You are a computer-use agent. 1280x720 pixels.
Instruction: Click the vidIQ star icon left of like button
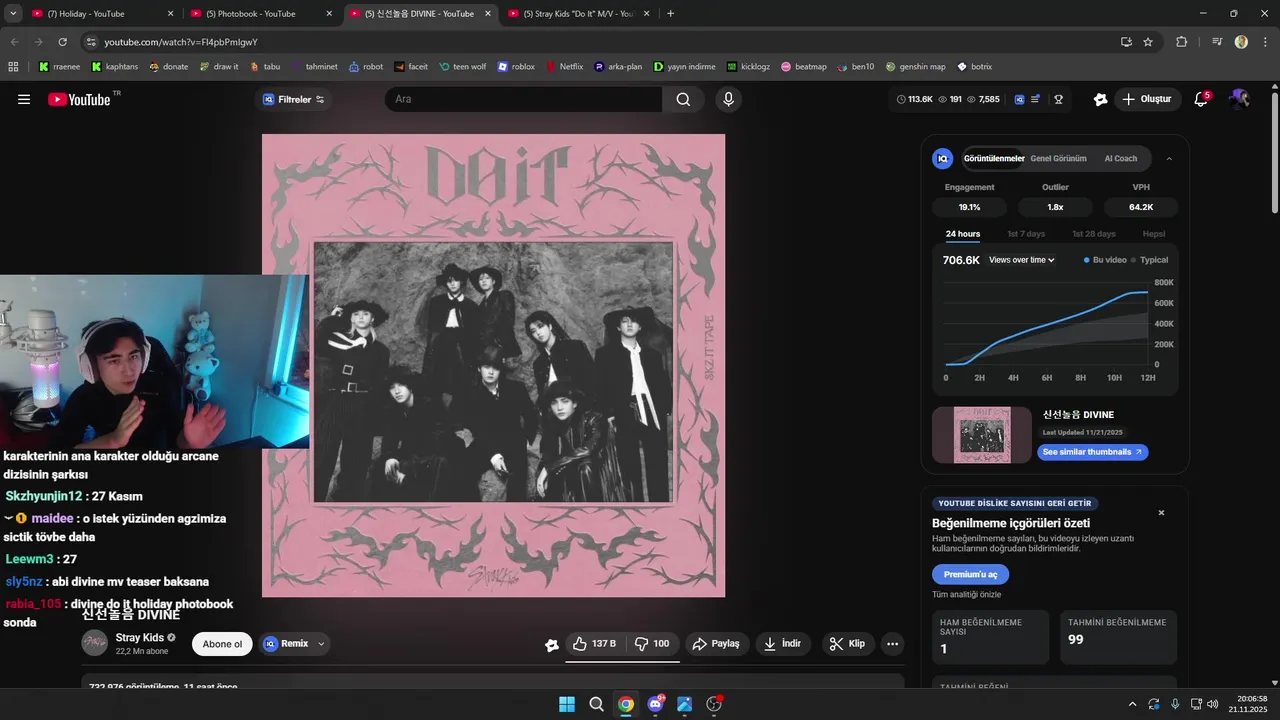click(x=551, y=645)
